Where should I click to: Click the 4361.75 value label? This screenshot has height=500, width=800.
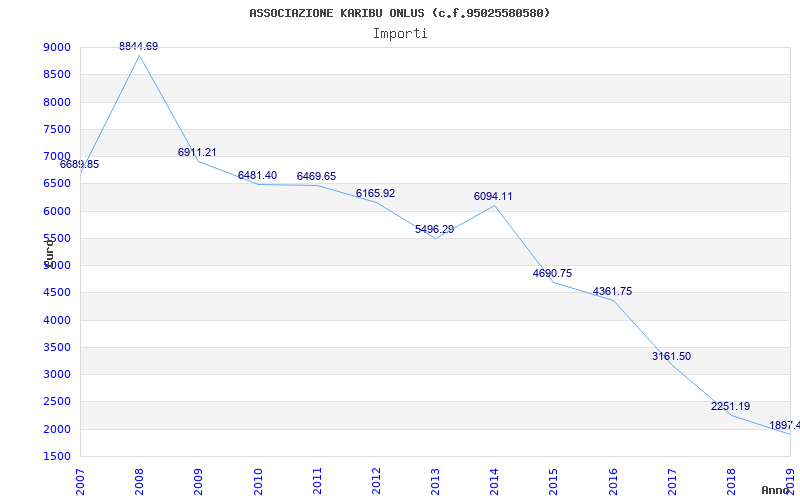point(612,291)
